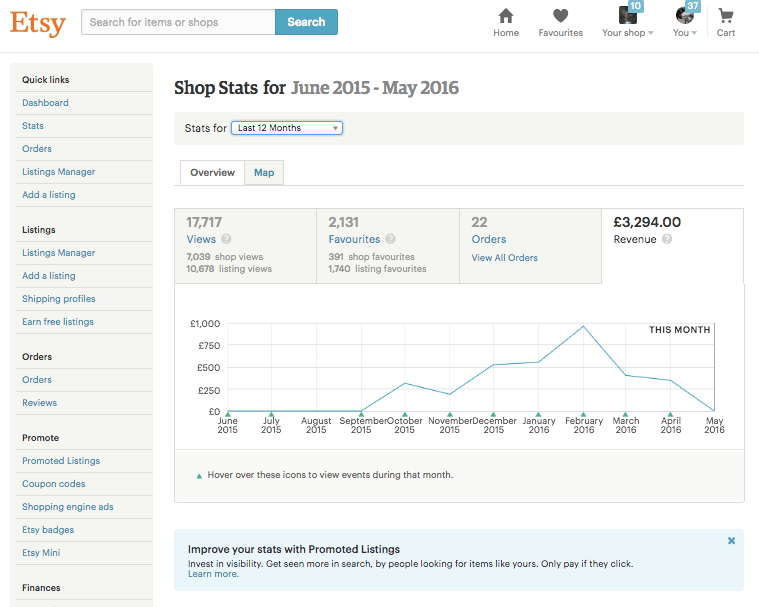Click the Home house icon
Image resolution: width=759 pixels, height=607 pixels.
(506, 16)
